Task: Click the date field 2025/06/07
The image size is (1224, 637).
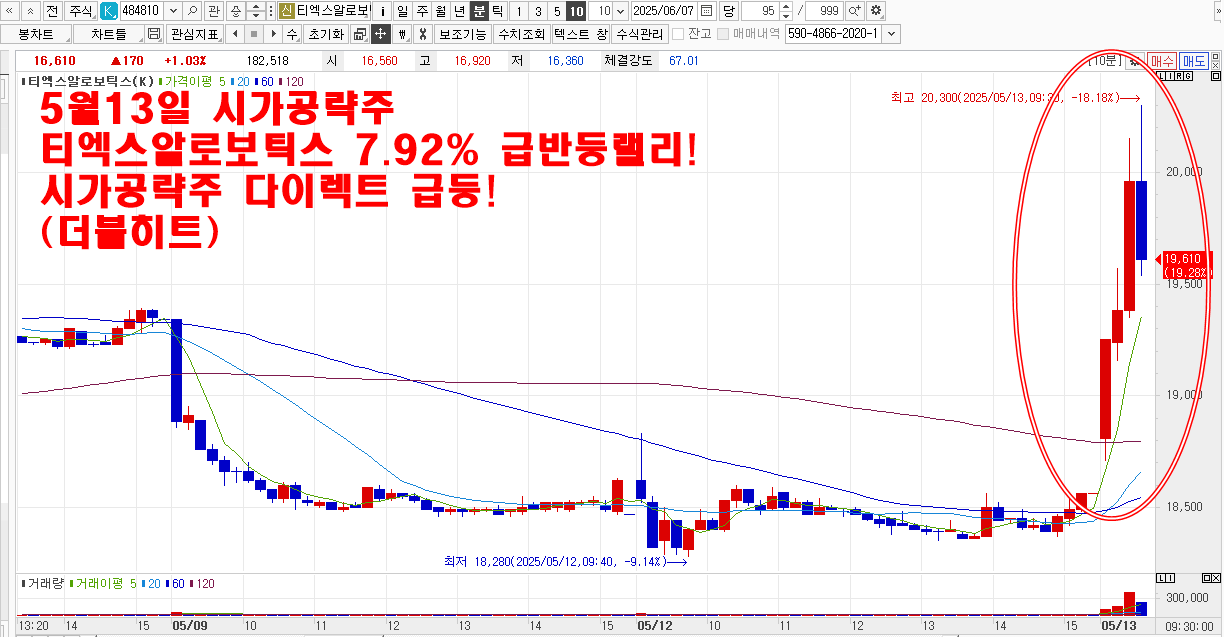Action: [665, 11]
